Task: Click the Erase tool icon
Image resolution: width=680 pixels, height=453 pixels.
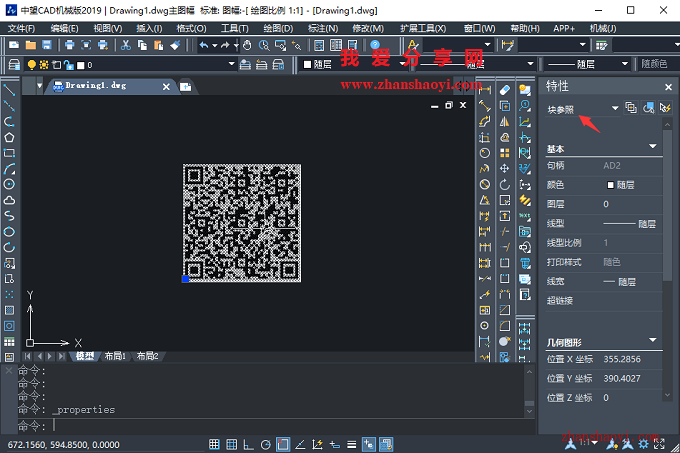Action: (504, 90)
